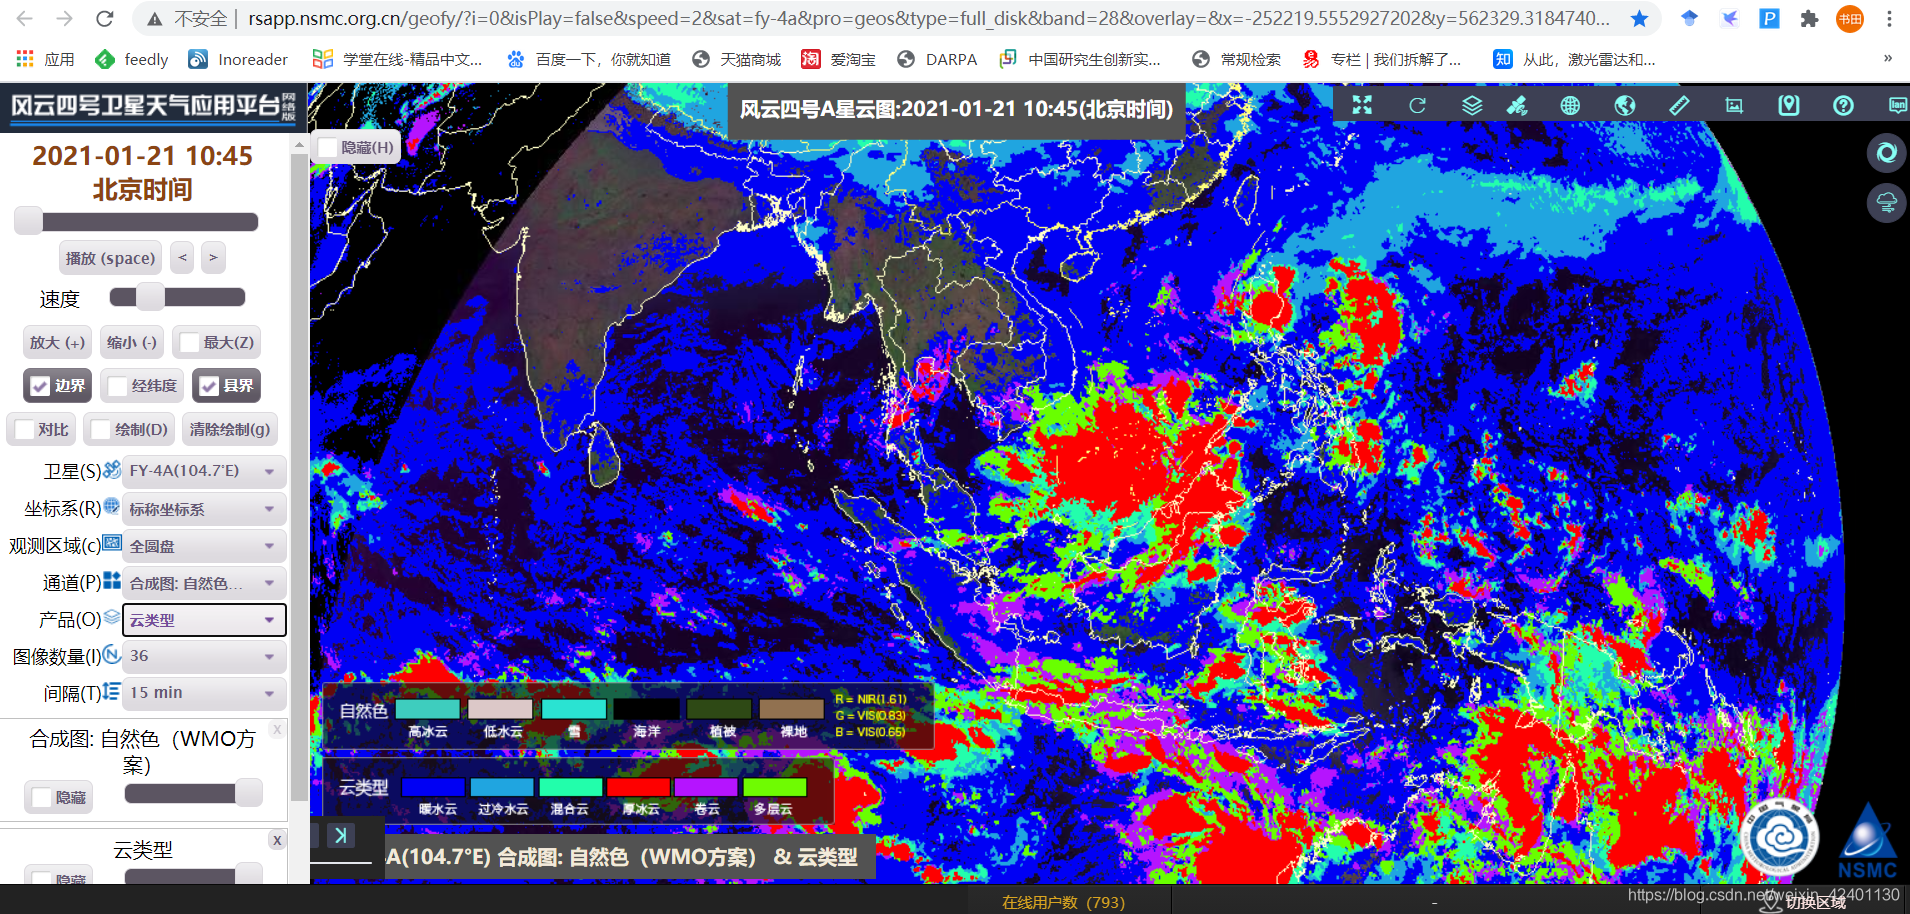1910x914 pixels.
Task: Toggle the 经纬度 grid checkbox
Action: click(117, 386)
